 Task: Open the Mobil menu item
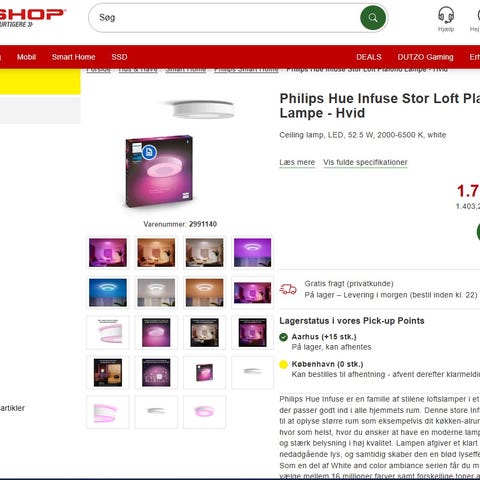click(x=26, y=57)
